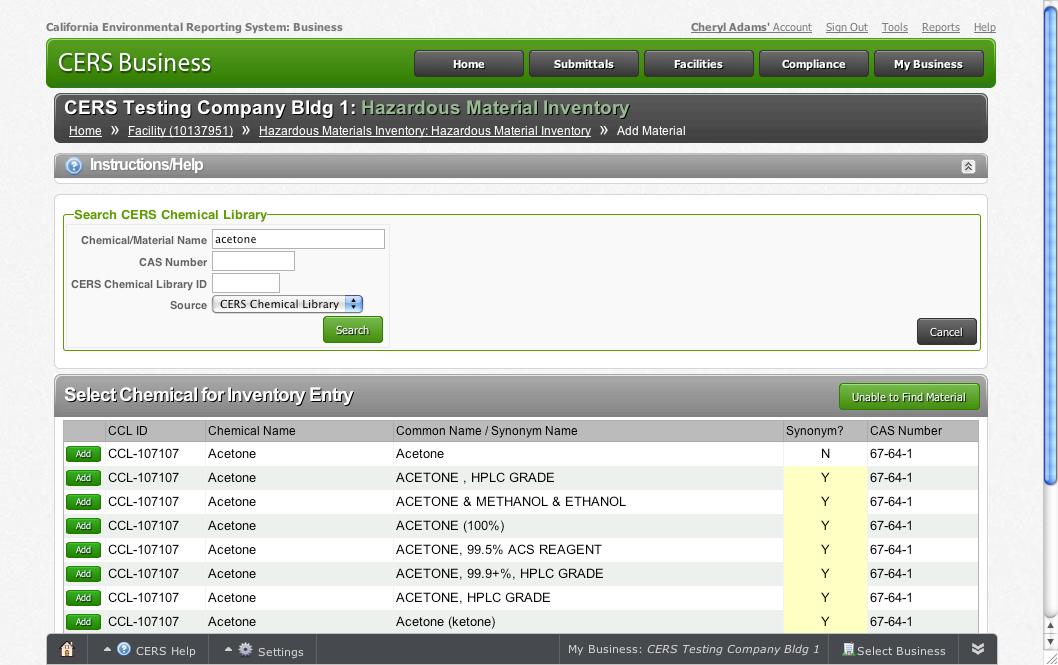Add the Acetone row with synonym N
The width and height of the screenshot is (1058, 665).
pyautogui.click(x=84, y=454)
